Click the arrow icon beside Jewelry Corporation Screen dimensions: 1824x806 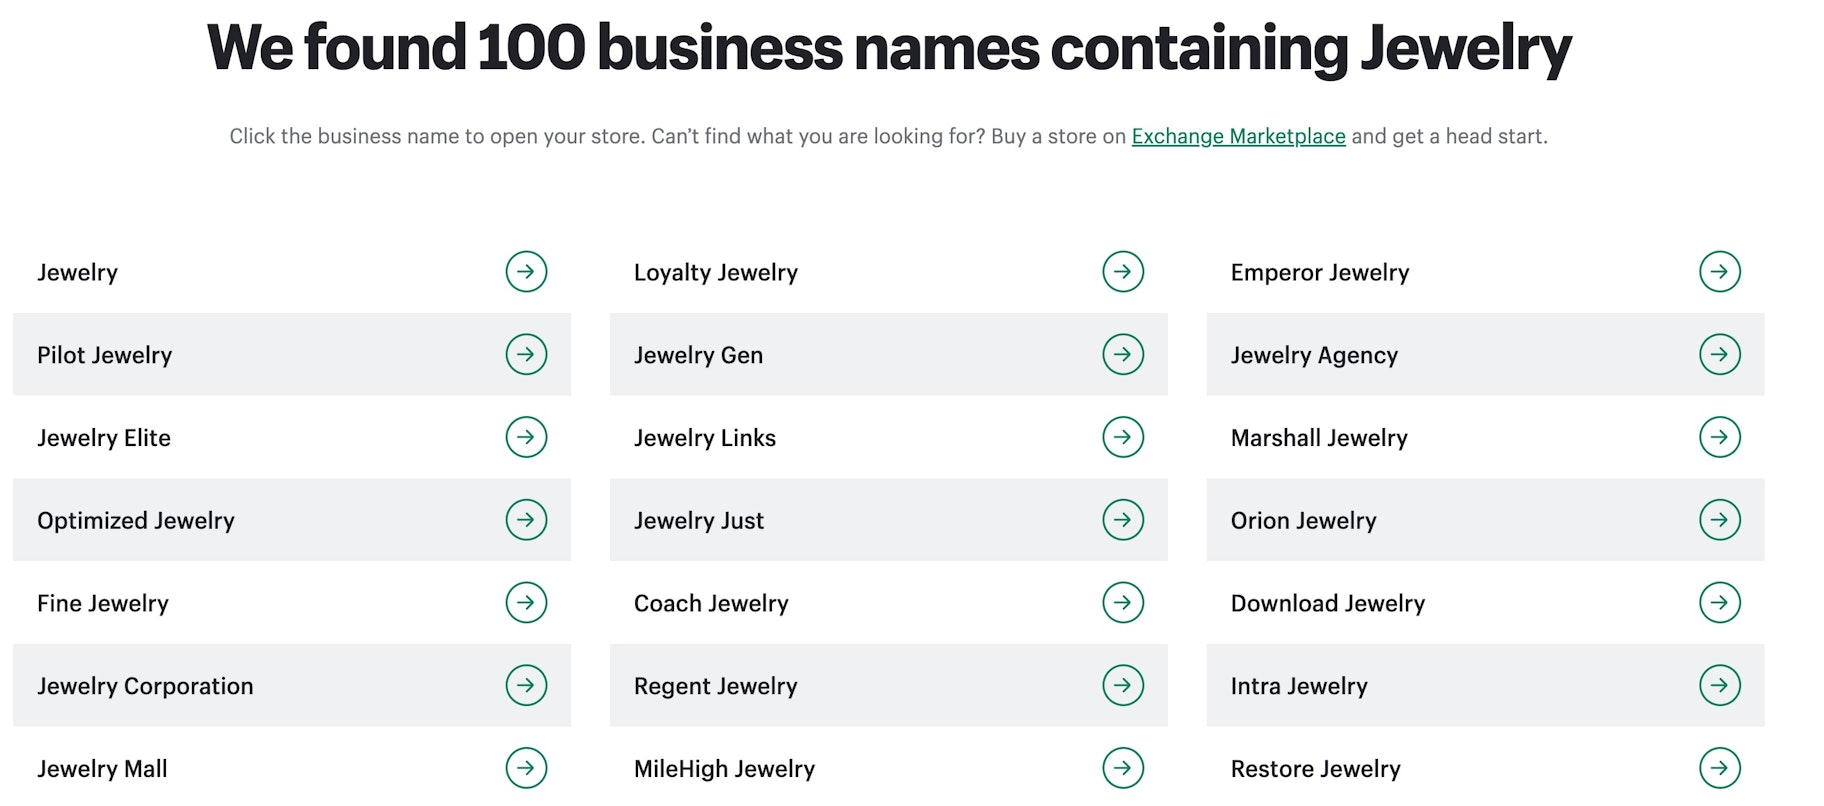[x=526, y=685]
